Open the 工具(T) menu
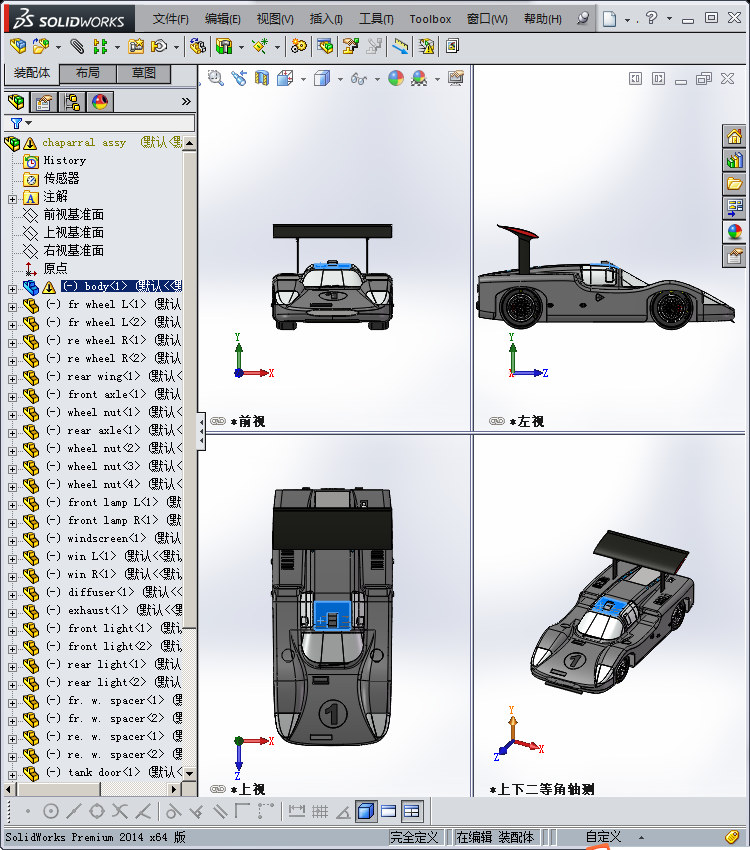 (x=376, y=19)
